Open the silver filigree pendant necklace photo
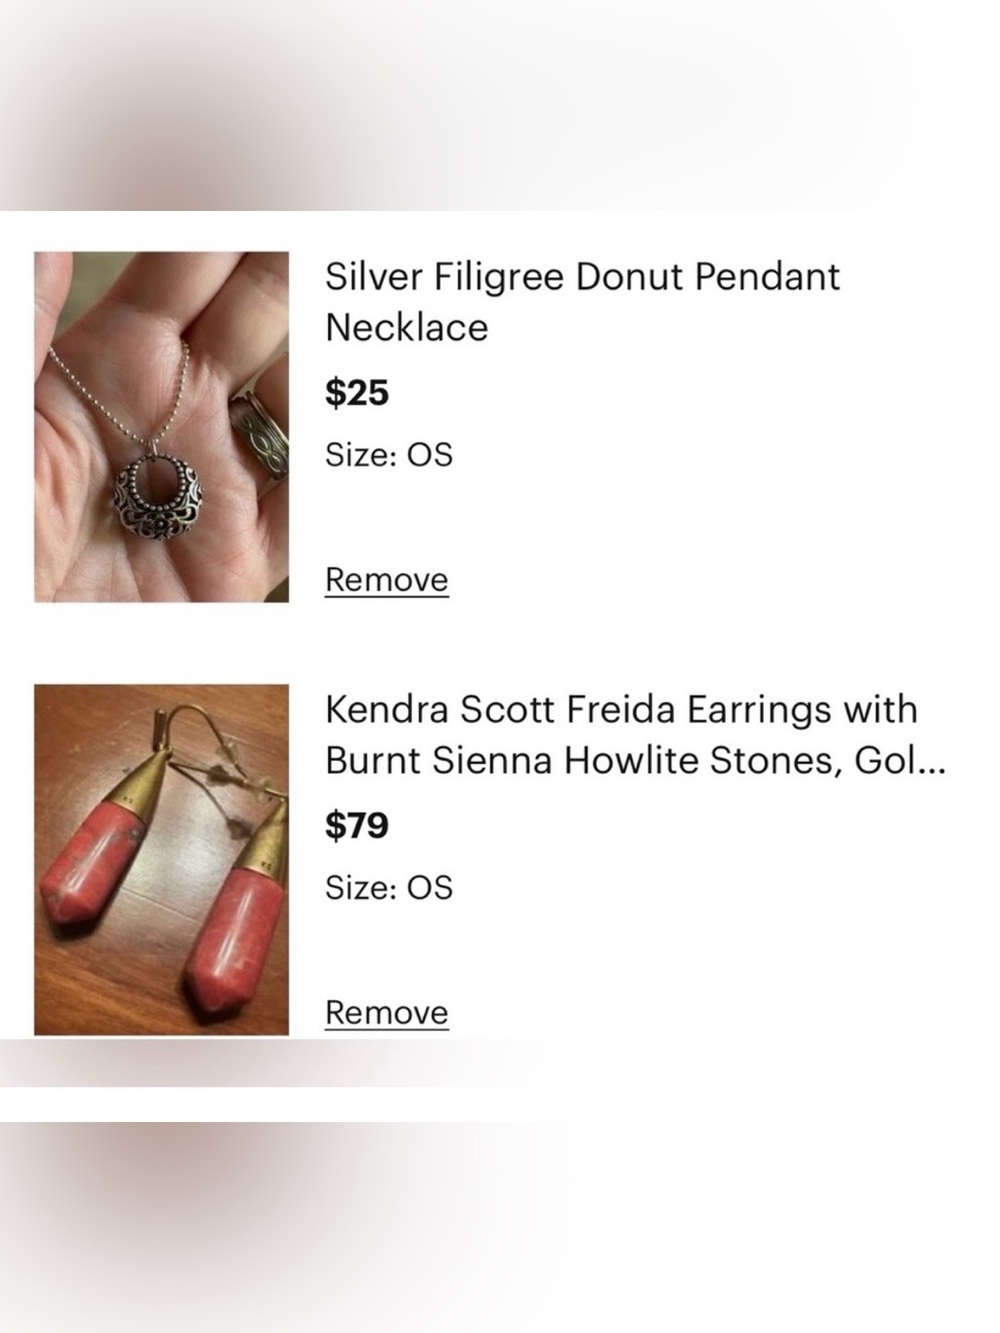The image size is (1000, 1333). [161, 427]
